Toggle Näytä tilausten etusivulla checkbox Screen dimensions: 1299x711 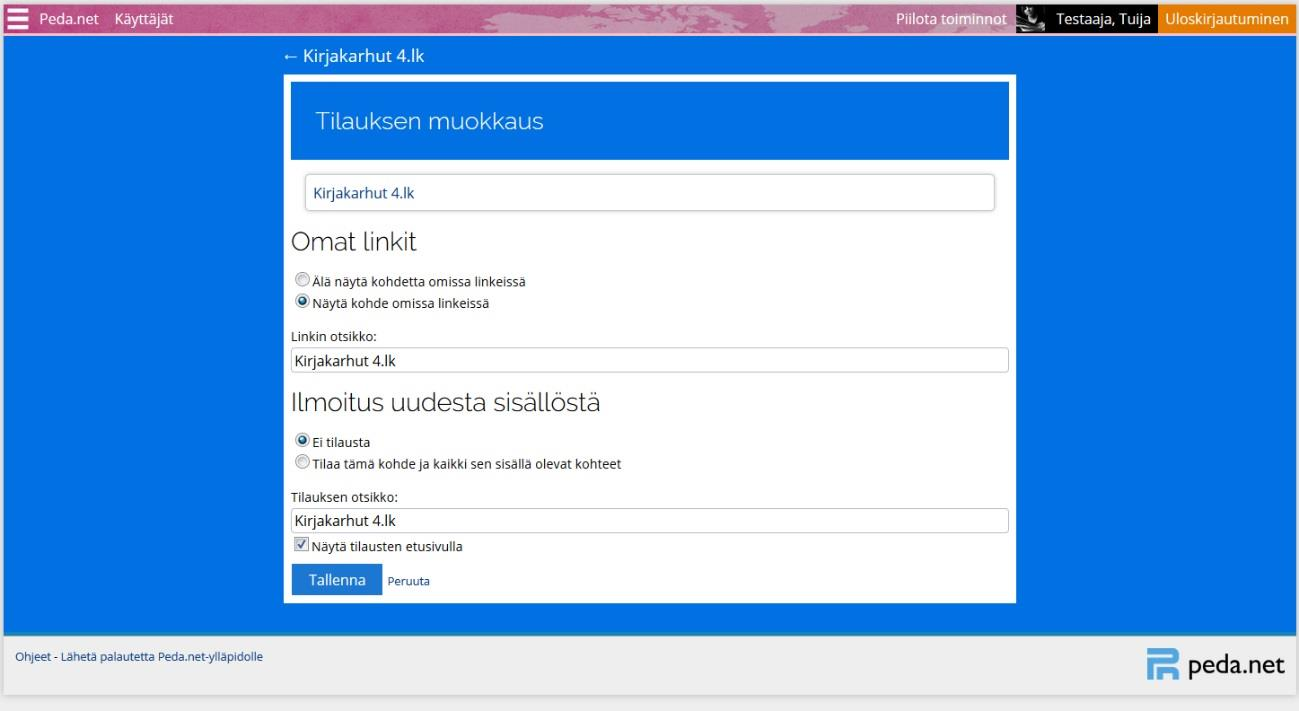pos(301,546)
